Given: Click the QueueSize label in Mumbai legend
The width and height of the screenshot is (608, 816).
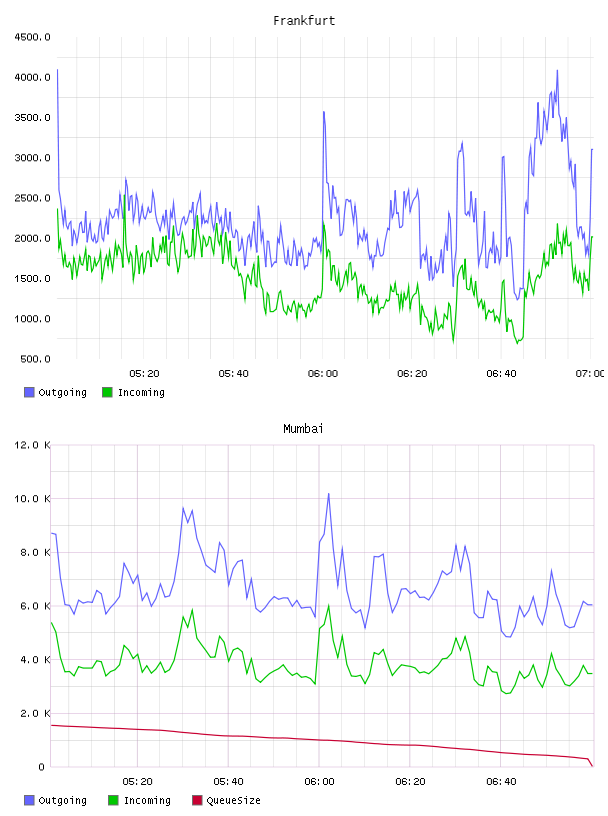Looking at the screenshot, I should 233,800.
